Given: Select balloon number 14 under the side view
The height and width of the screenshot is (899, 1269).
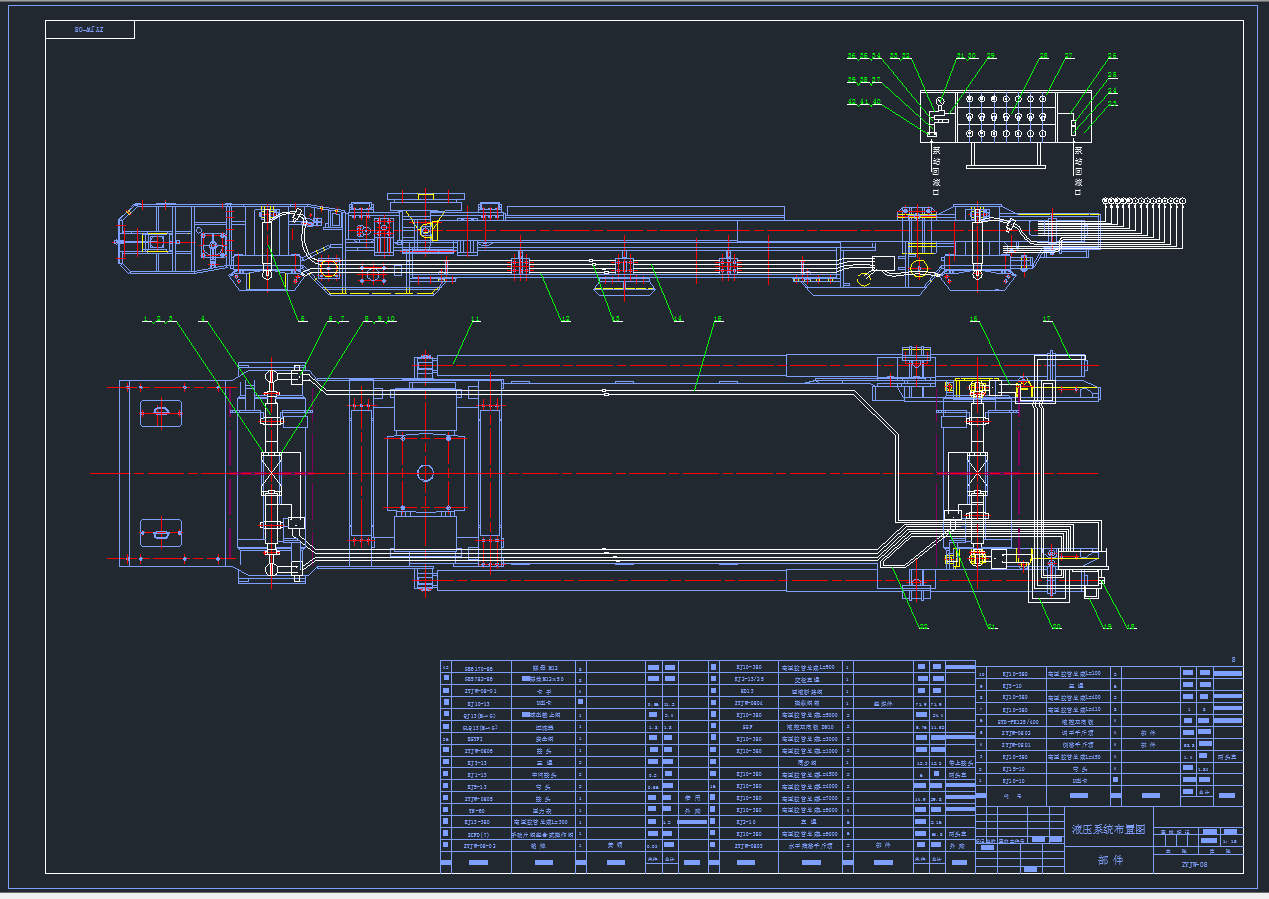Looking at the screenshot, I should point(678,319).
